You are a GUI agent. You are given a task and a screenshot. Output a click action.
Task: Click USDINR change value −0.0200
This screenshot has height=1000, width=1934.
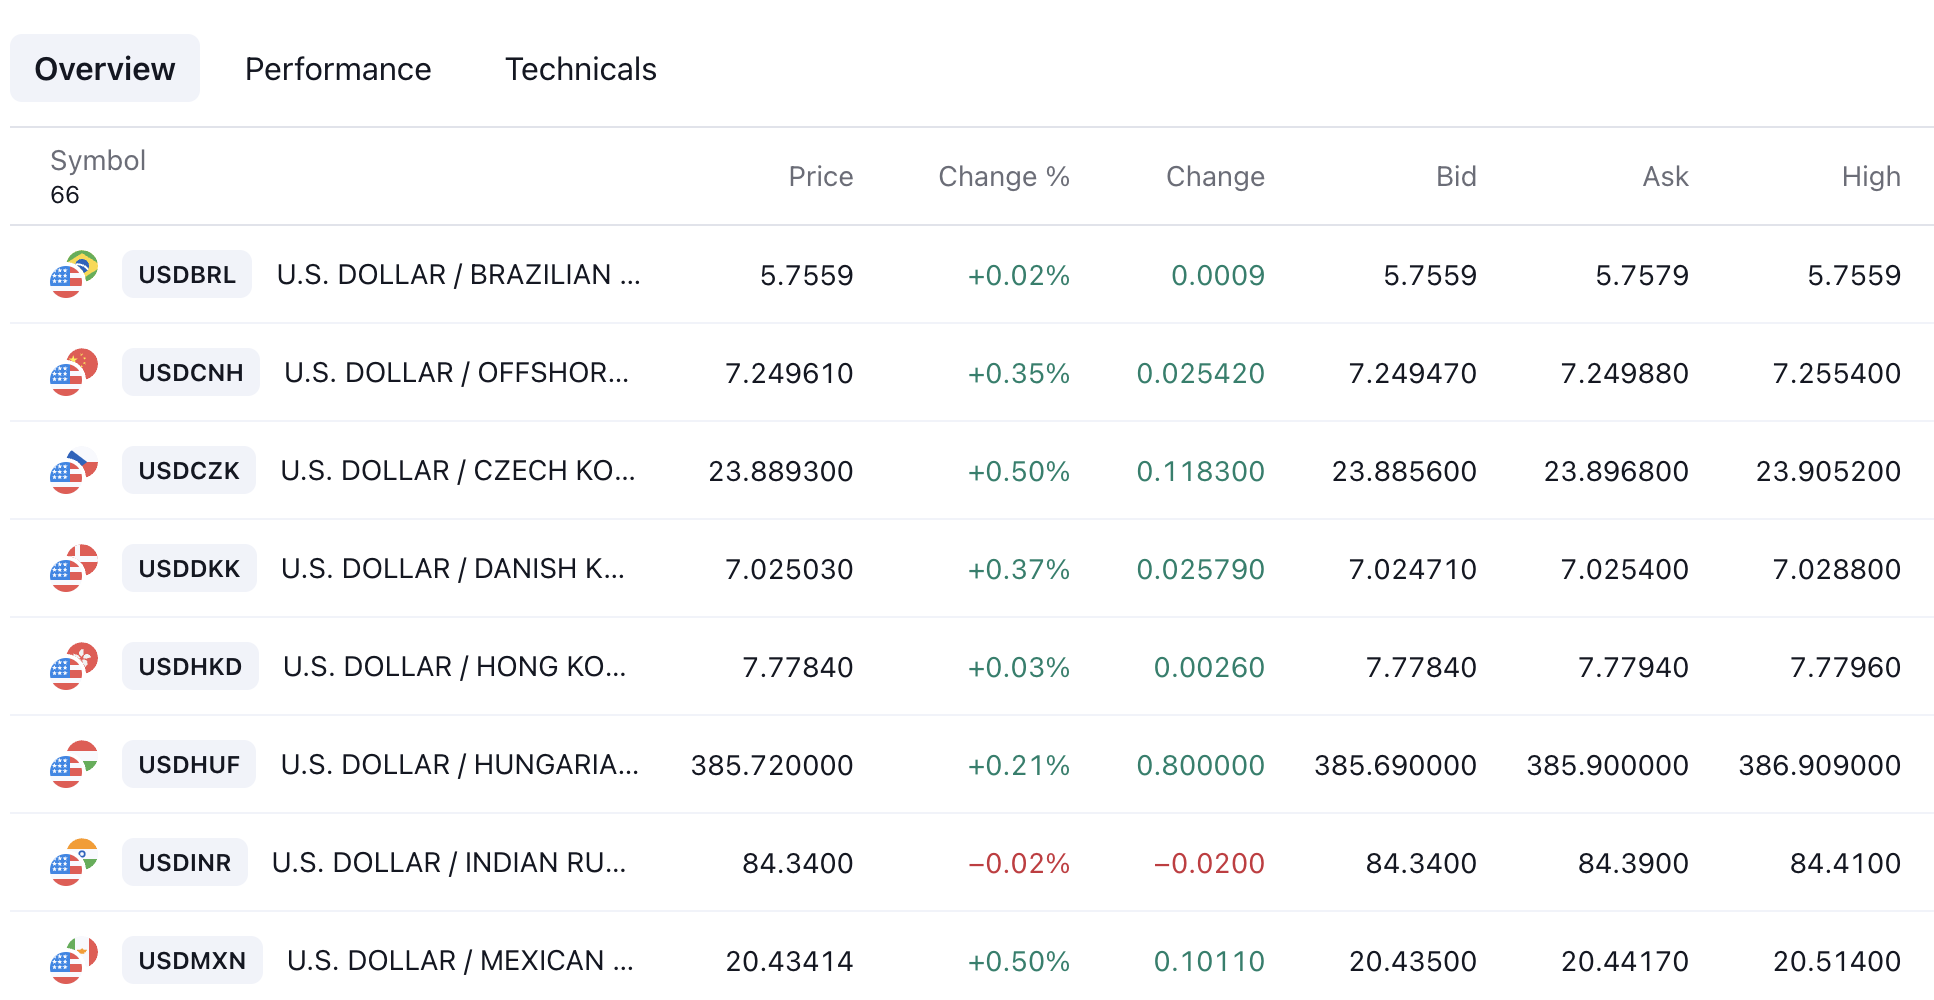(1209, 863)
